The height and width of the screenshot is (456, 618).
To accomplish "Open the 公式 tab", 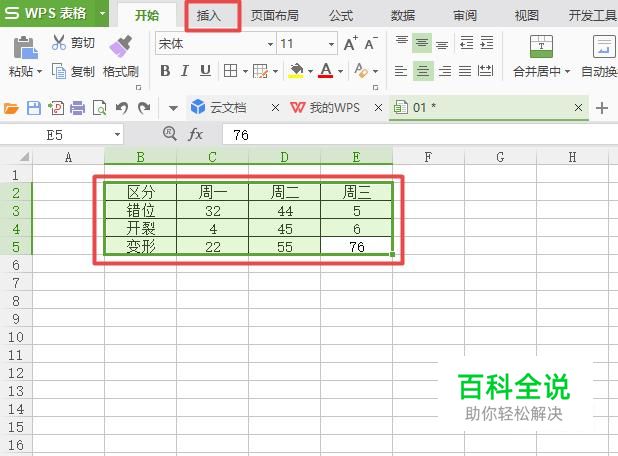I will [x=341, y=16].
